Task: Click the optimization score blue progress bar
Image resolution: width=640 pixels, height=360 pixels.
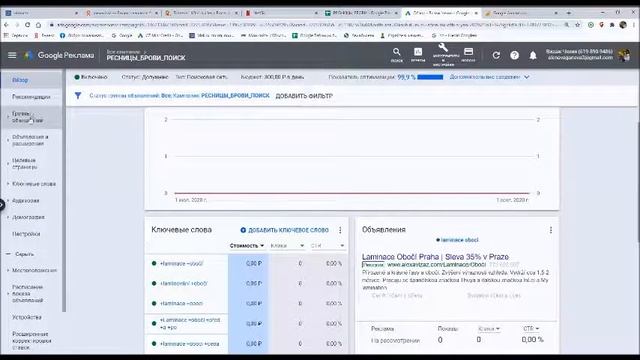Action: tap(430, 77)
